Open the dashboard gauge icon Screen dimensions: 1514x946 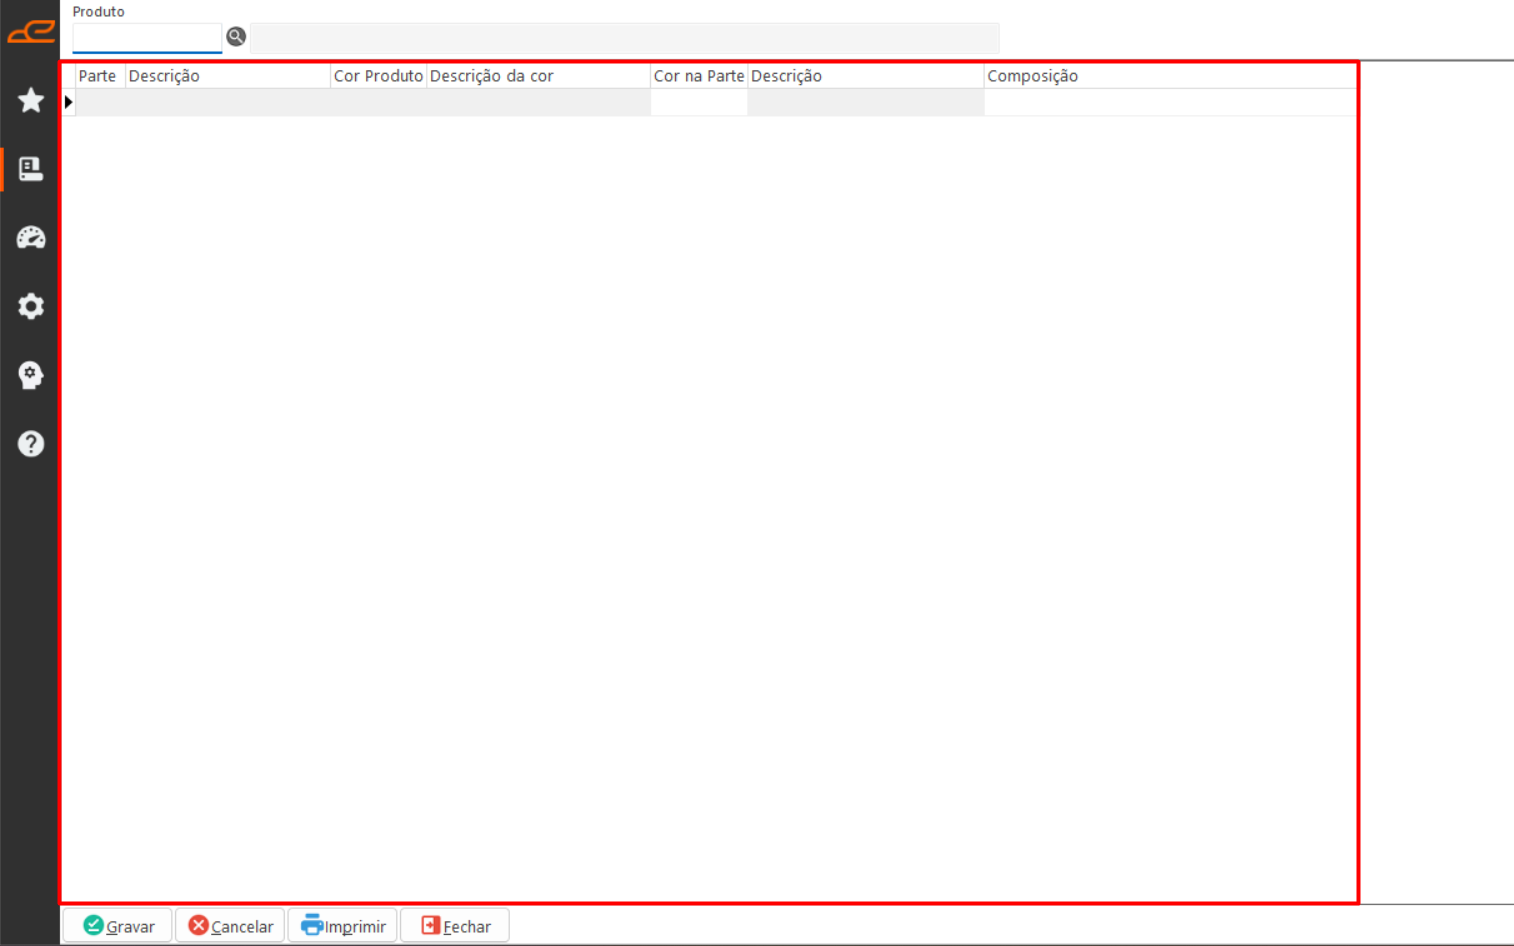(31, 237)
